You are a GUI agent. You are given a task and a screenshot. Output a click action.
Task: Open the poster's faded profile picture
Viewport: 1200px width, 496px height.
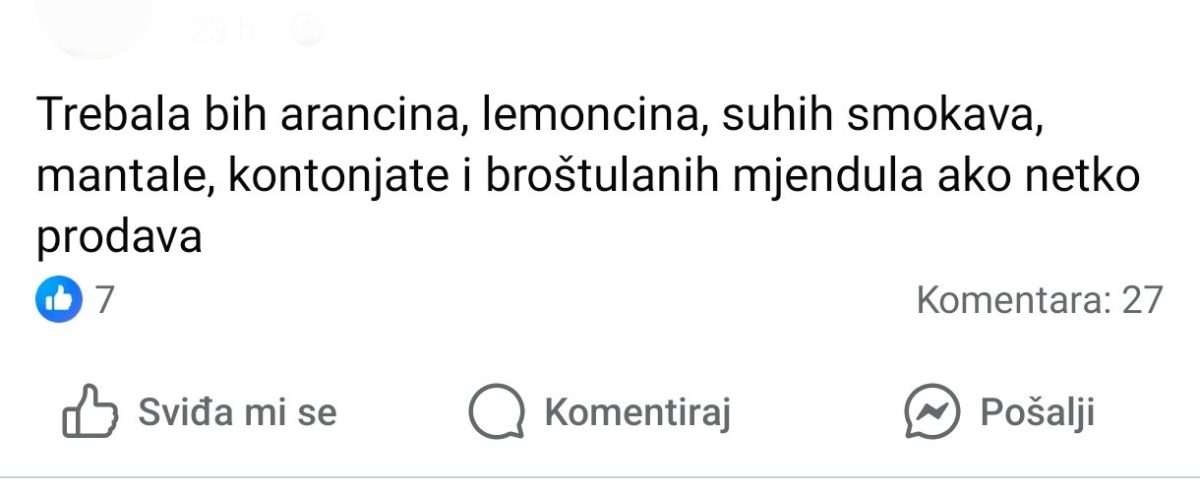[x=95, y=22]
